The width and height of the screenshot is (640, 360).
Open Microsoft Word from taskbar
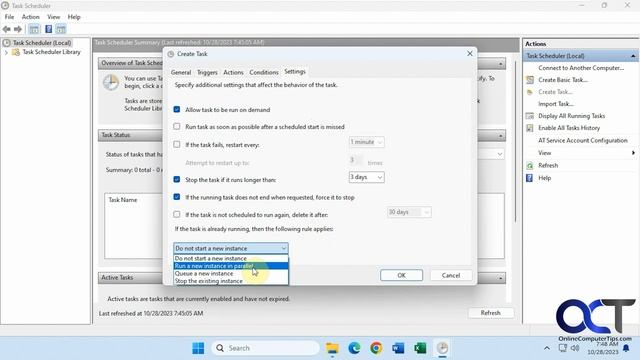coord(398,348)
